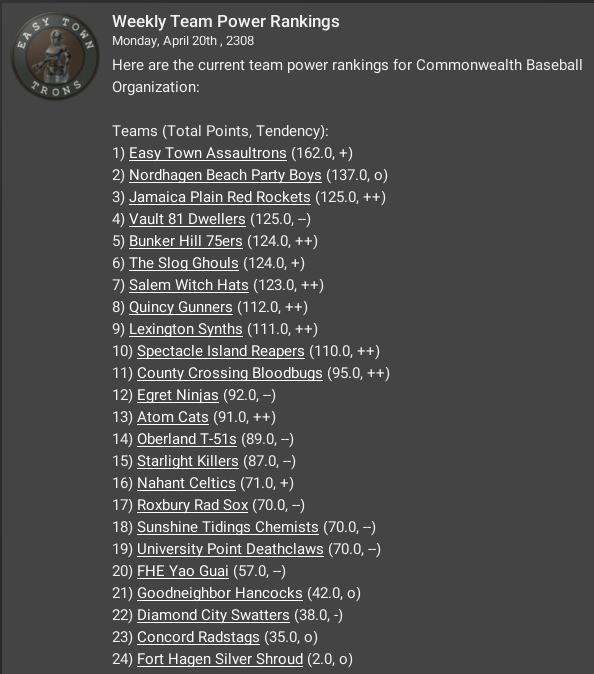Select the Salem Witch Hats link
This screenshot has width=594, height=674.
189,285
